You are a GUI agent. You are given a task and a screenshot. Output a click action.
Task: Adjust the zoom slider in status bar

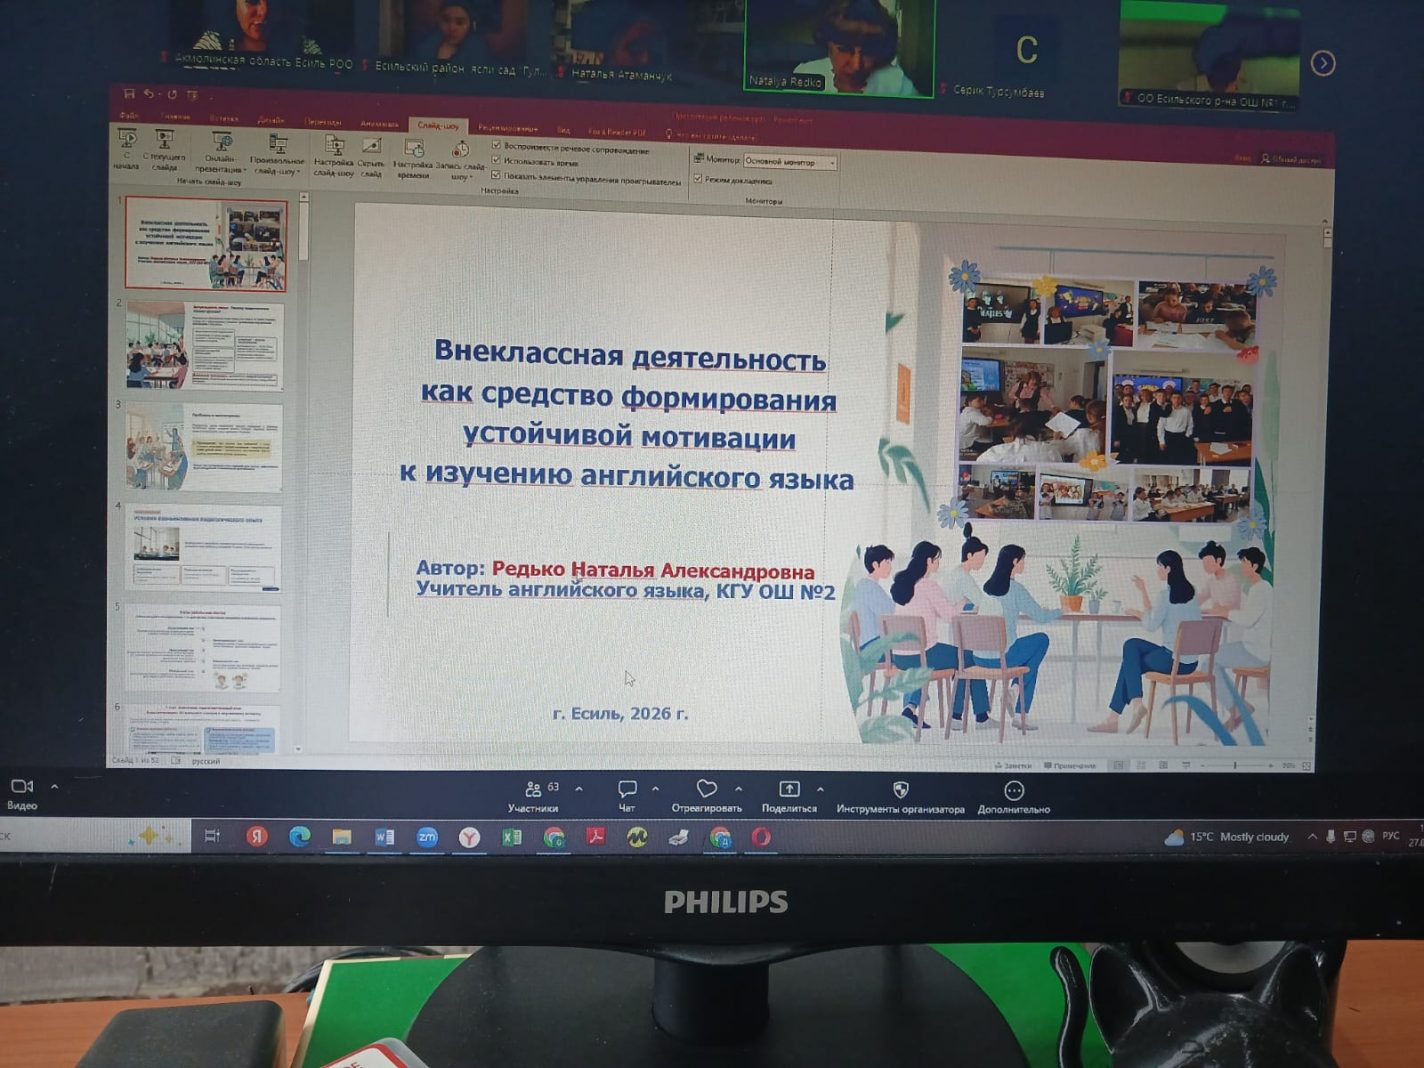(x=1236, y=765)
